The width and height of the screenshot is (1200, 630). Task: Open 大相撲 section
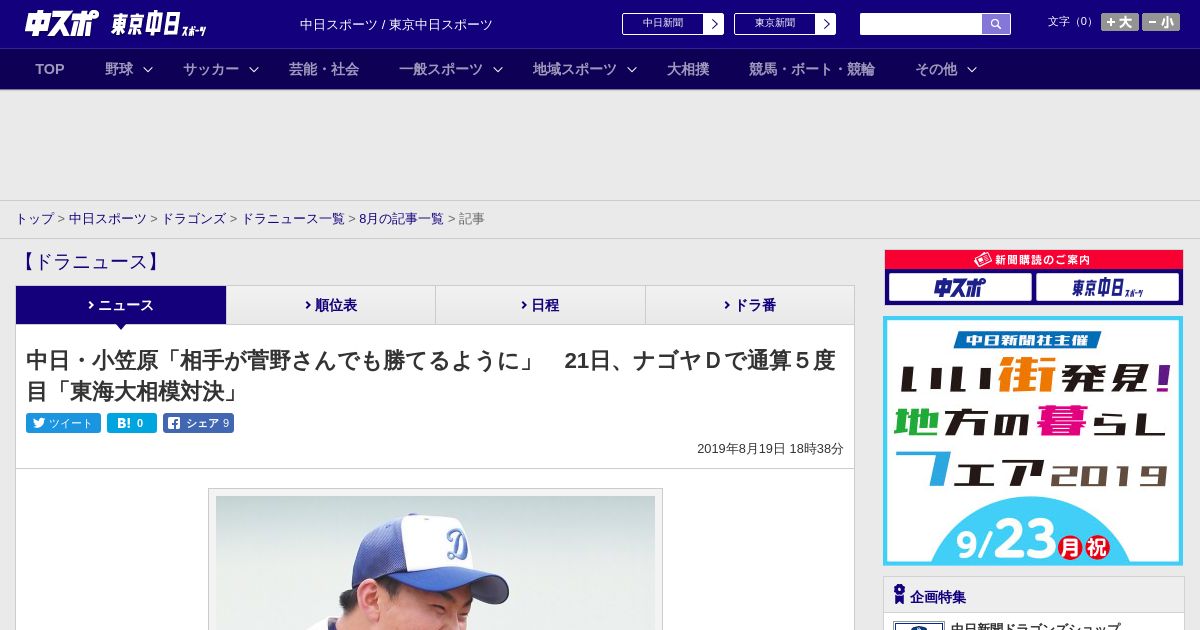688,69
